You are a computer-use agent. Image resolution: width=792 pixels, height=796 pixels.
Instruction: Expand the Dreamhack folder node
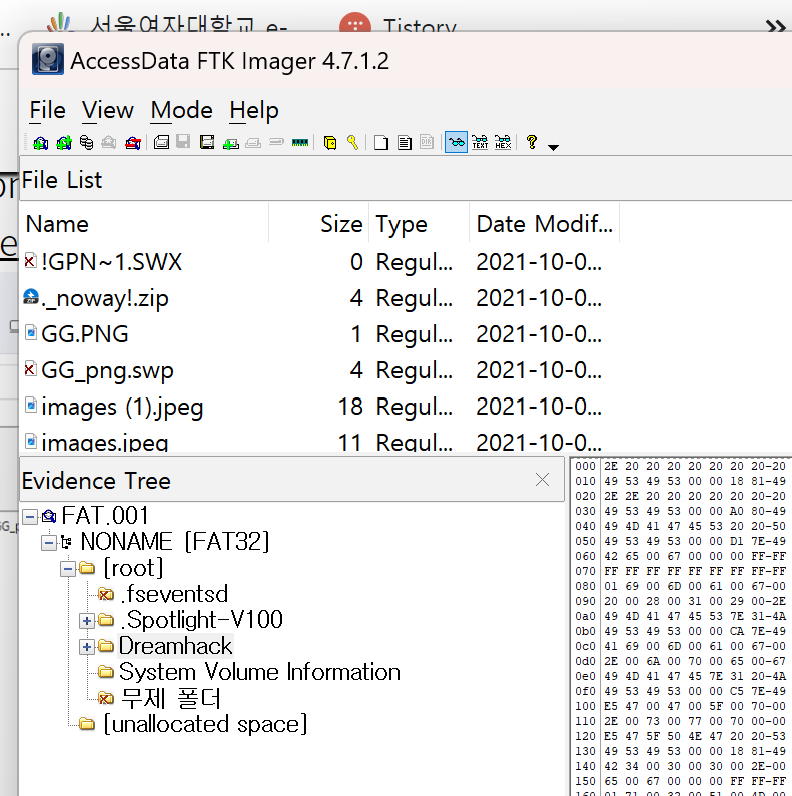[87, 647]
